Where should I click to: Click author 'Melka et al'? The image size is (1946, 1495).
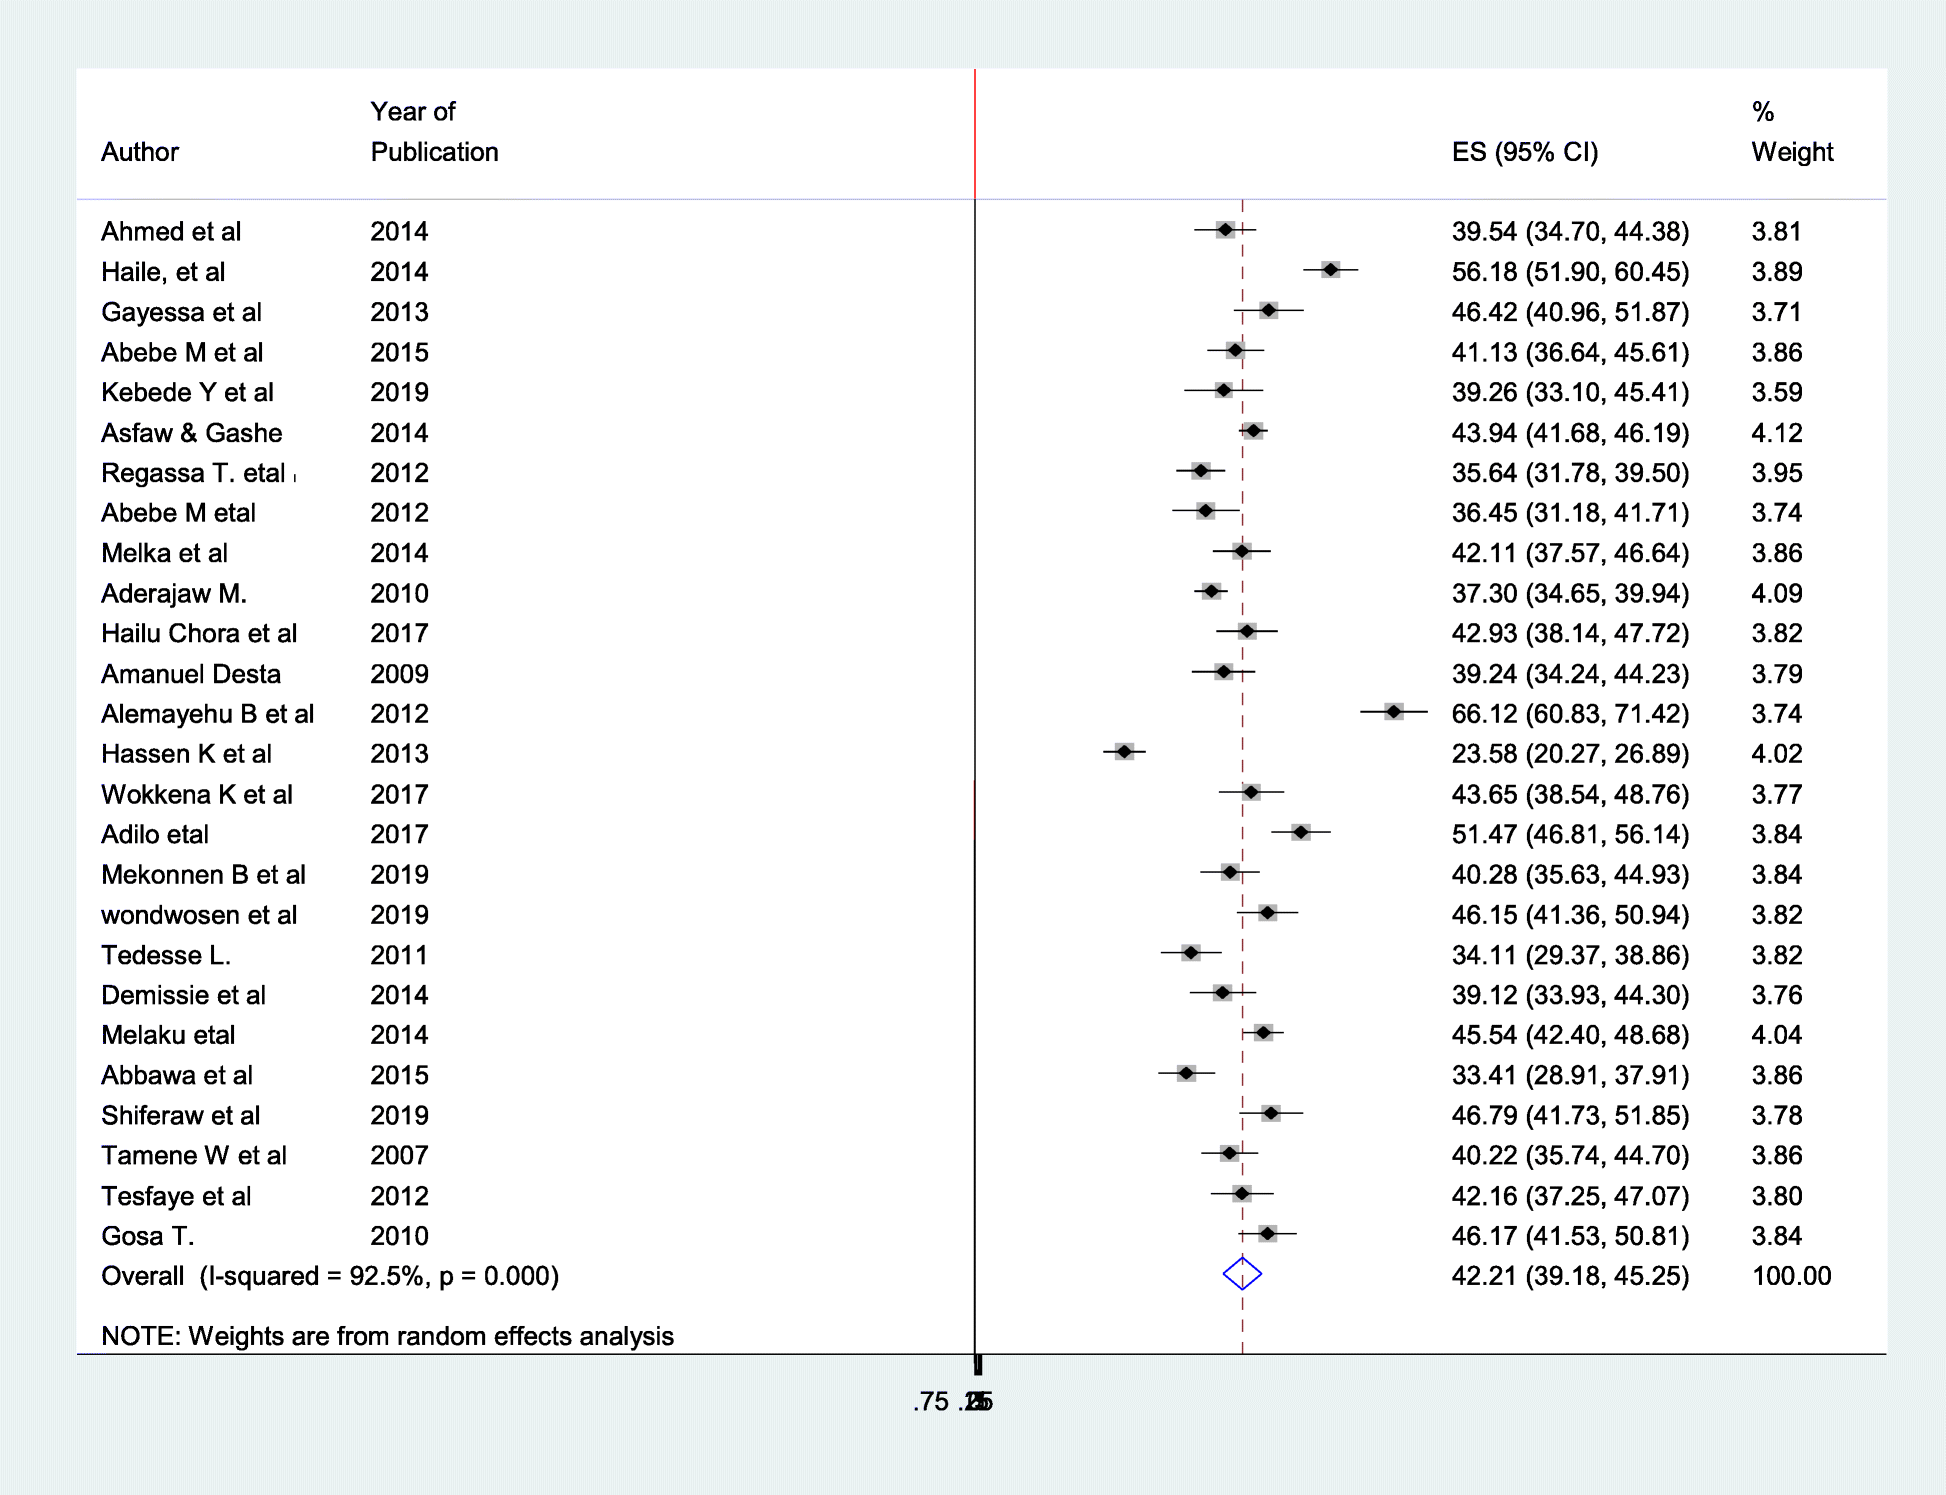click(164, 553)
